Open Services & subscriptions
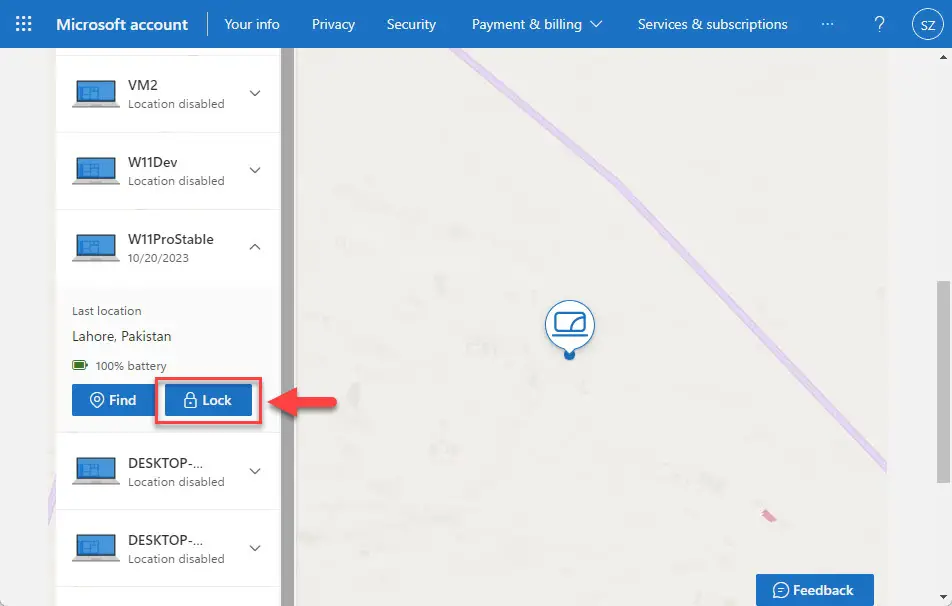The image size is (952, 606). click(x=712, y=24)
